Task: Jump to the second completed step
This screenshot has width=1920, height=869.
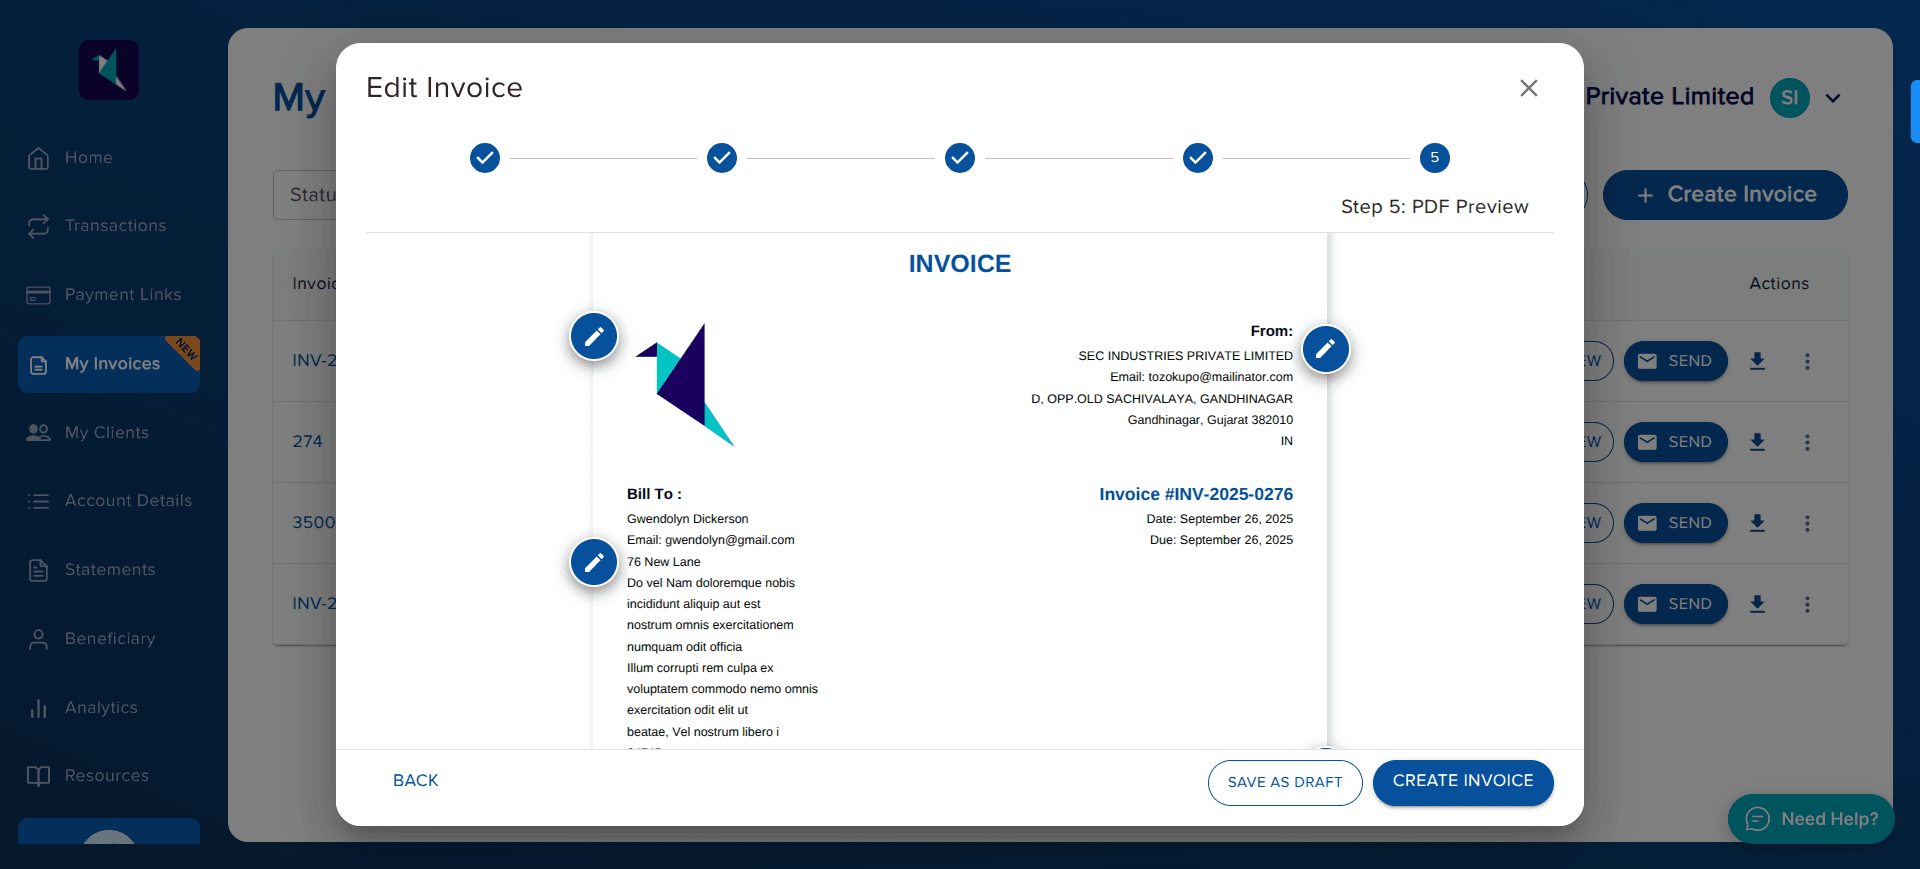Action: tap(722, 158)
